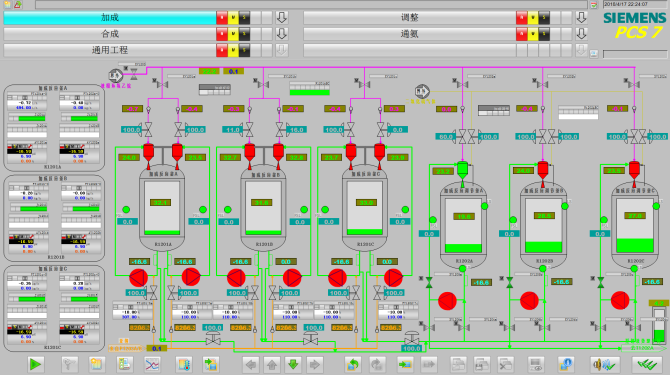Click the blue info help icon
670x375 pixels.
click(565, 364)
